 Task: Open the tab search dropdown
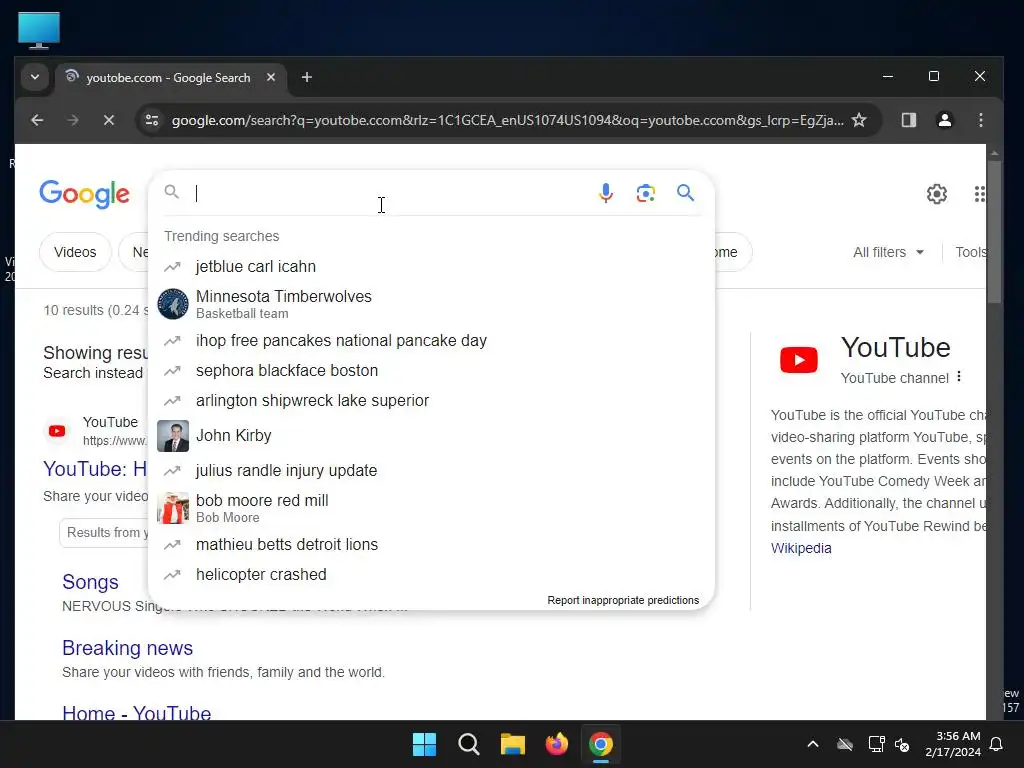[35, 77]
